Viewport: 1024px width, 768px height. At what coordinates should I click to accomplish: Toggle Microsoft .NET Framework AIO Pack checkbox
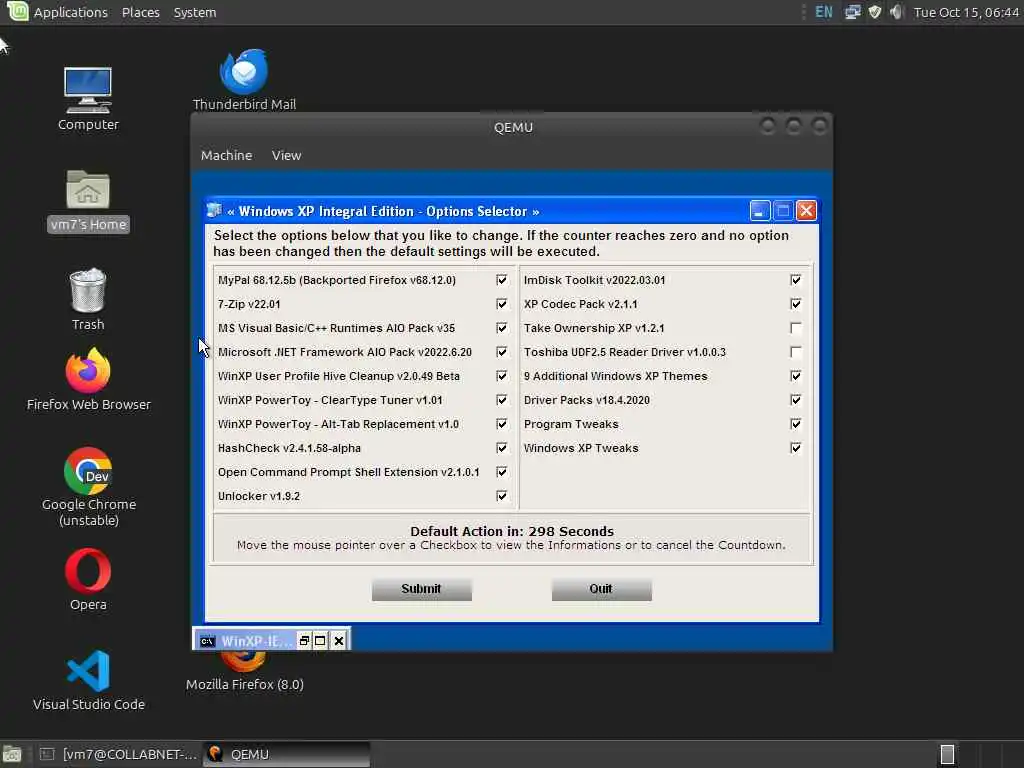502,352
